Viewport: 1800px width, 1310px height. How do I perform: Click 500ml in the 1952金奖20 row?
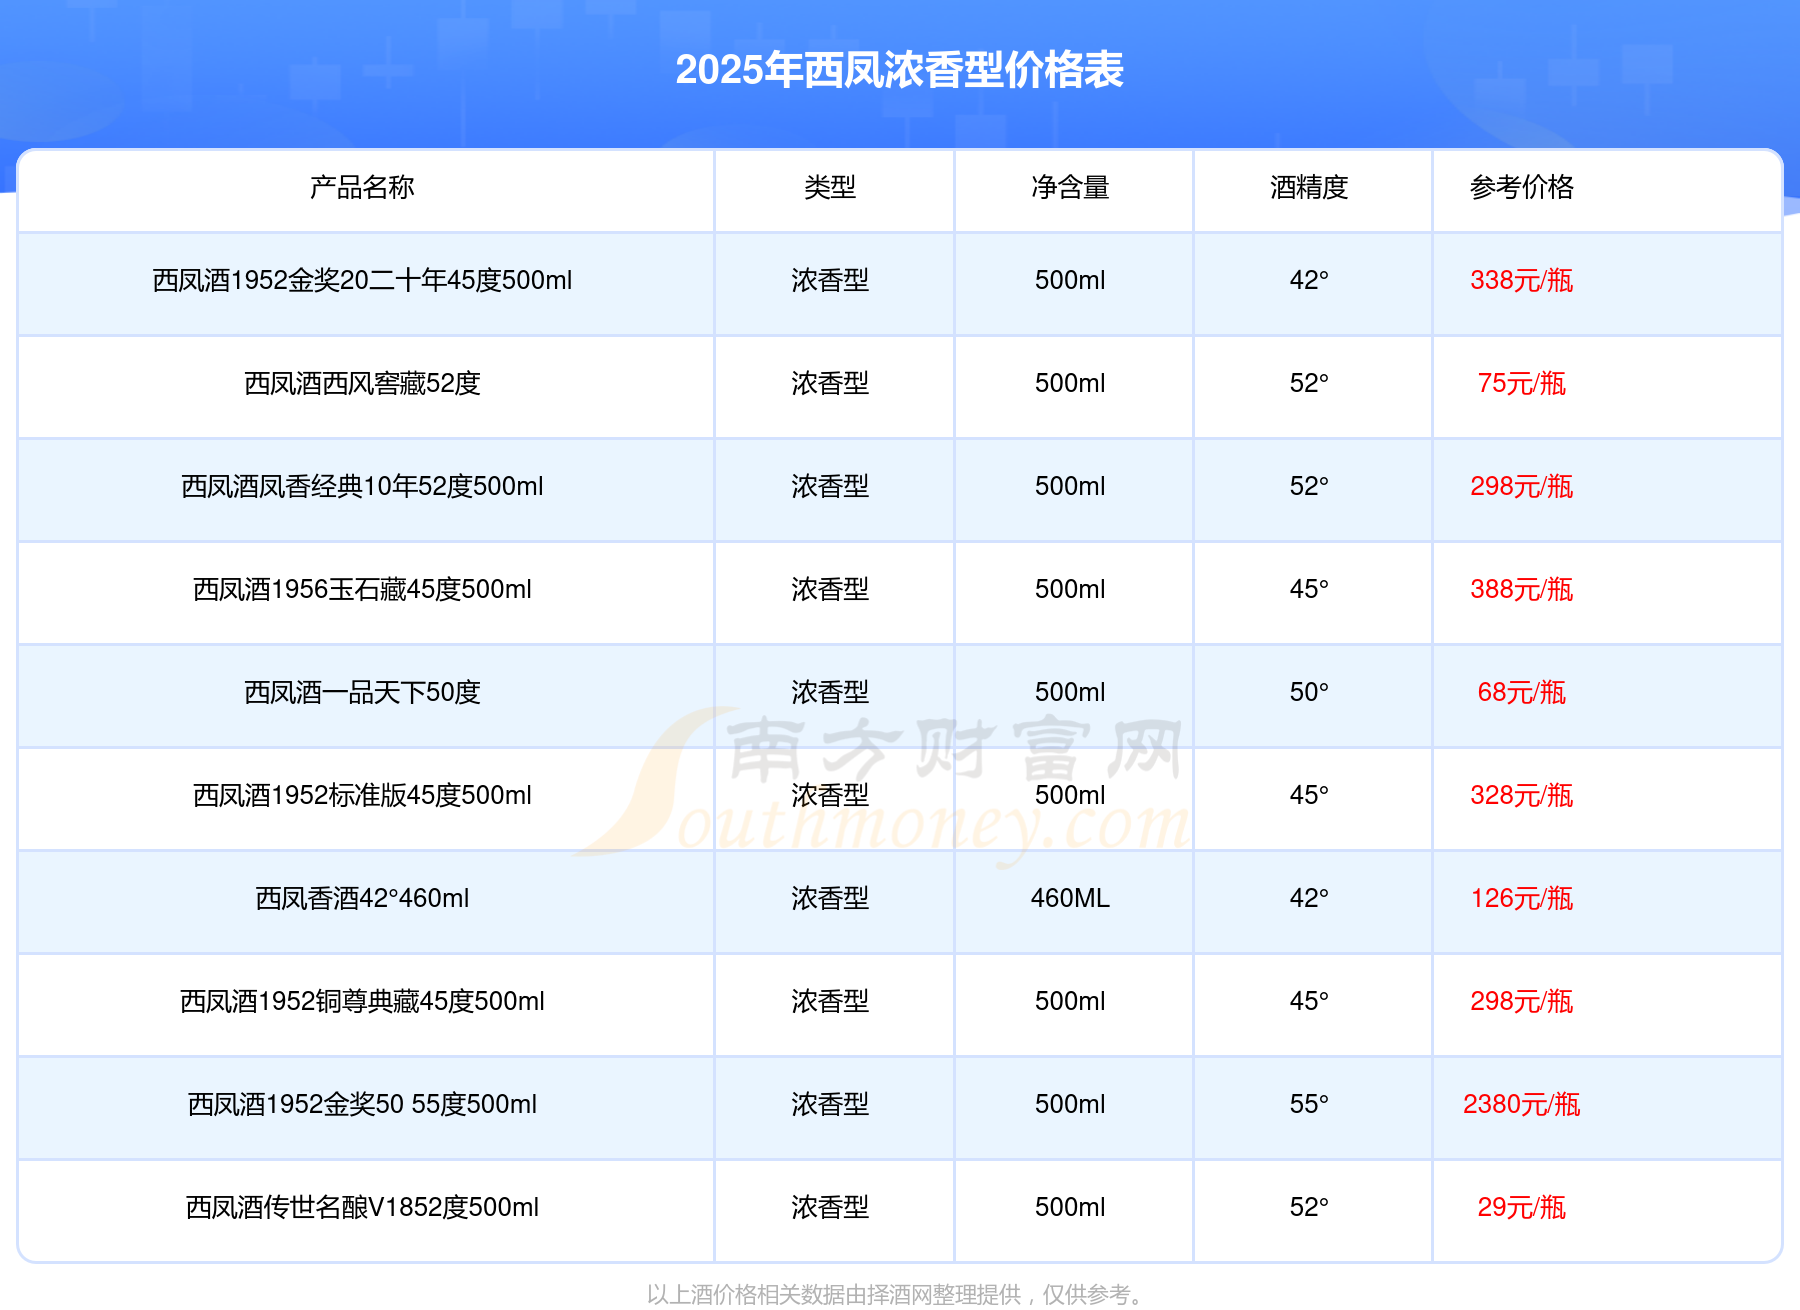[1070, 280]
